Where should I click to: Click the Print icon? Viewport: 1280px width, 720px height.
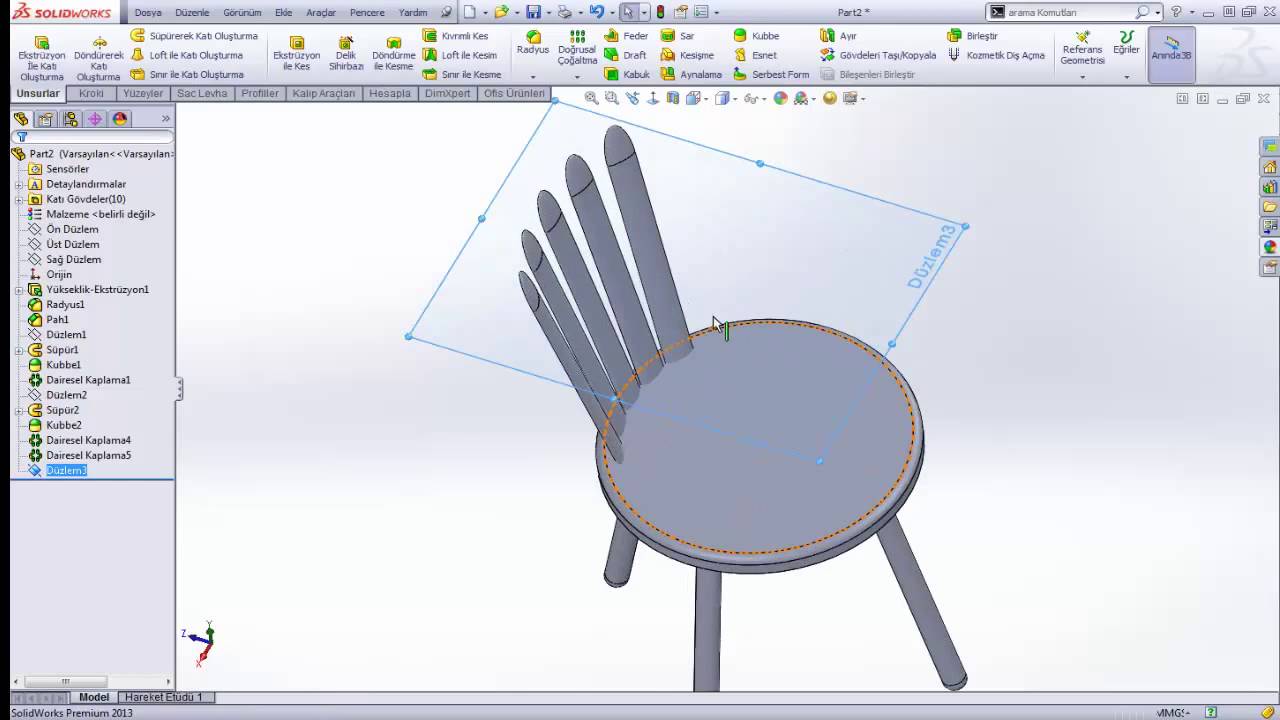(x=564, y=12)
